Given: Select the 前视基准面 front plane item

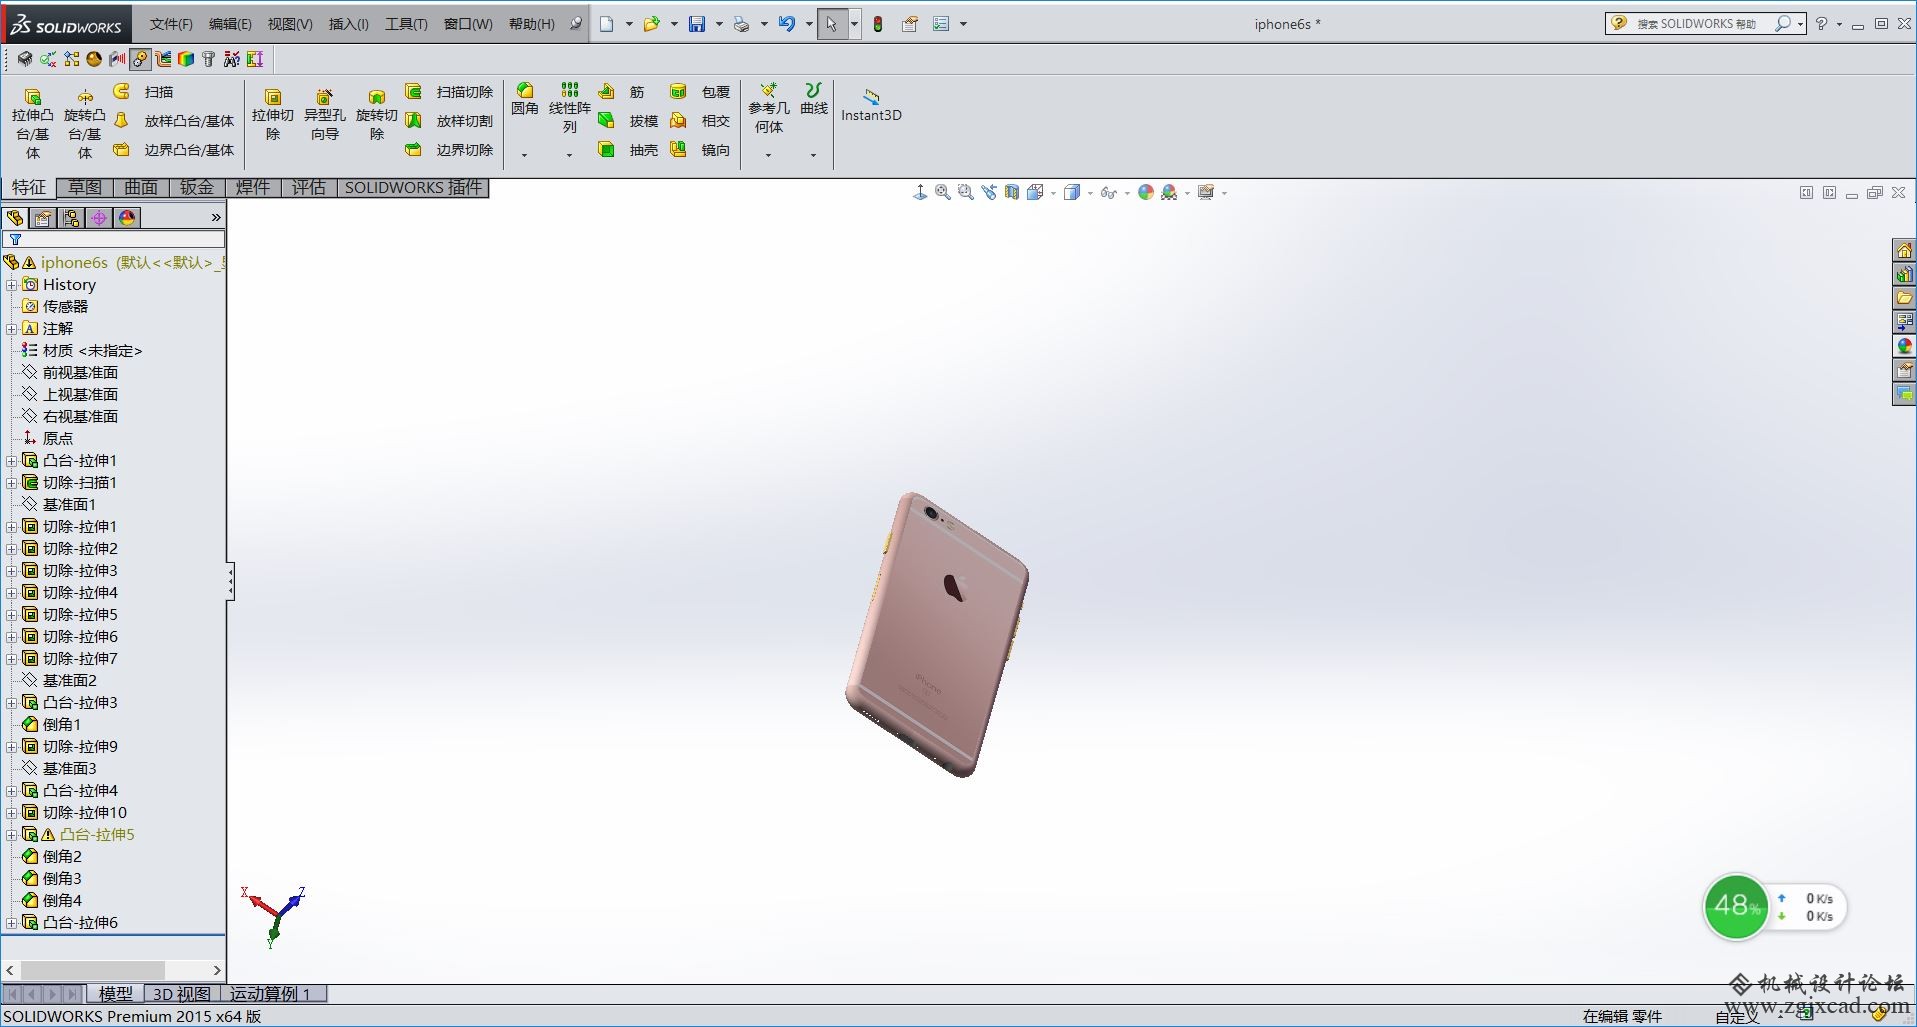Looking at the screenshot, I should [x=69, y=373].
